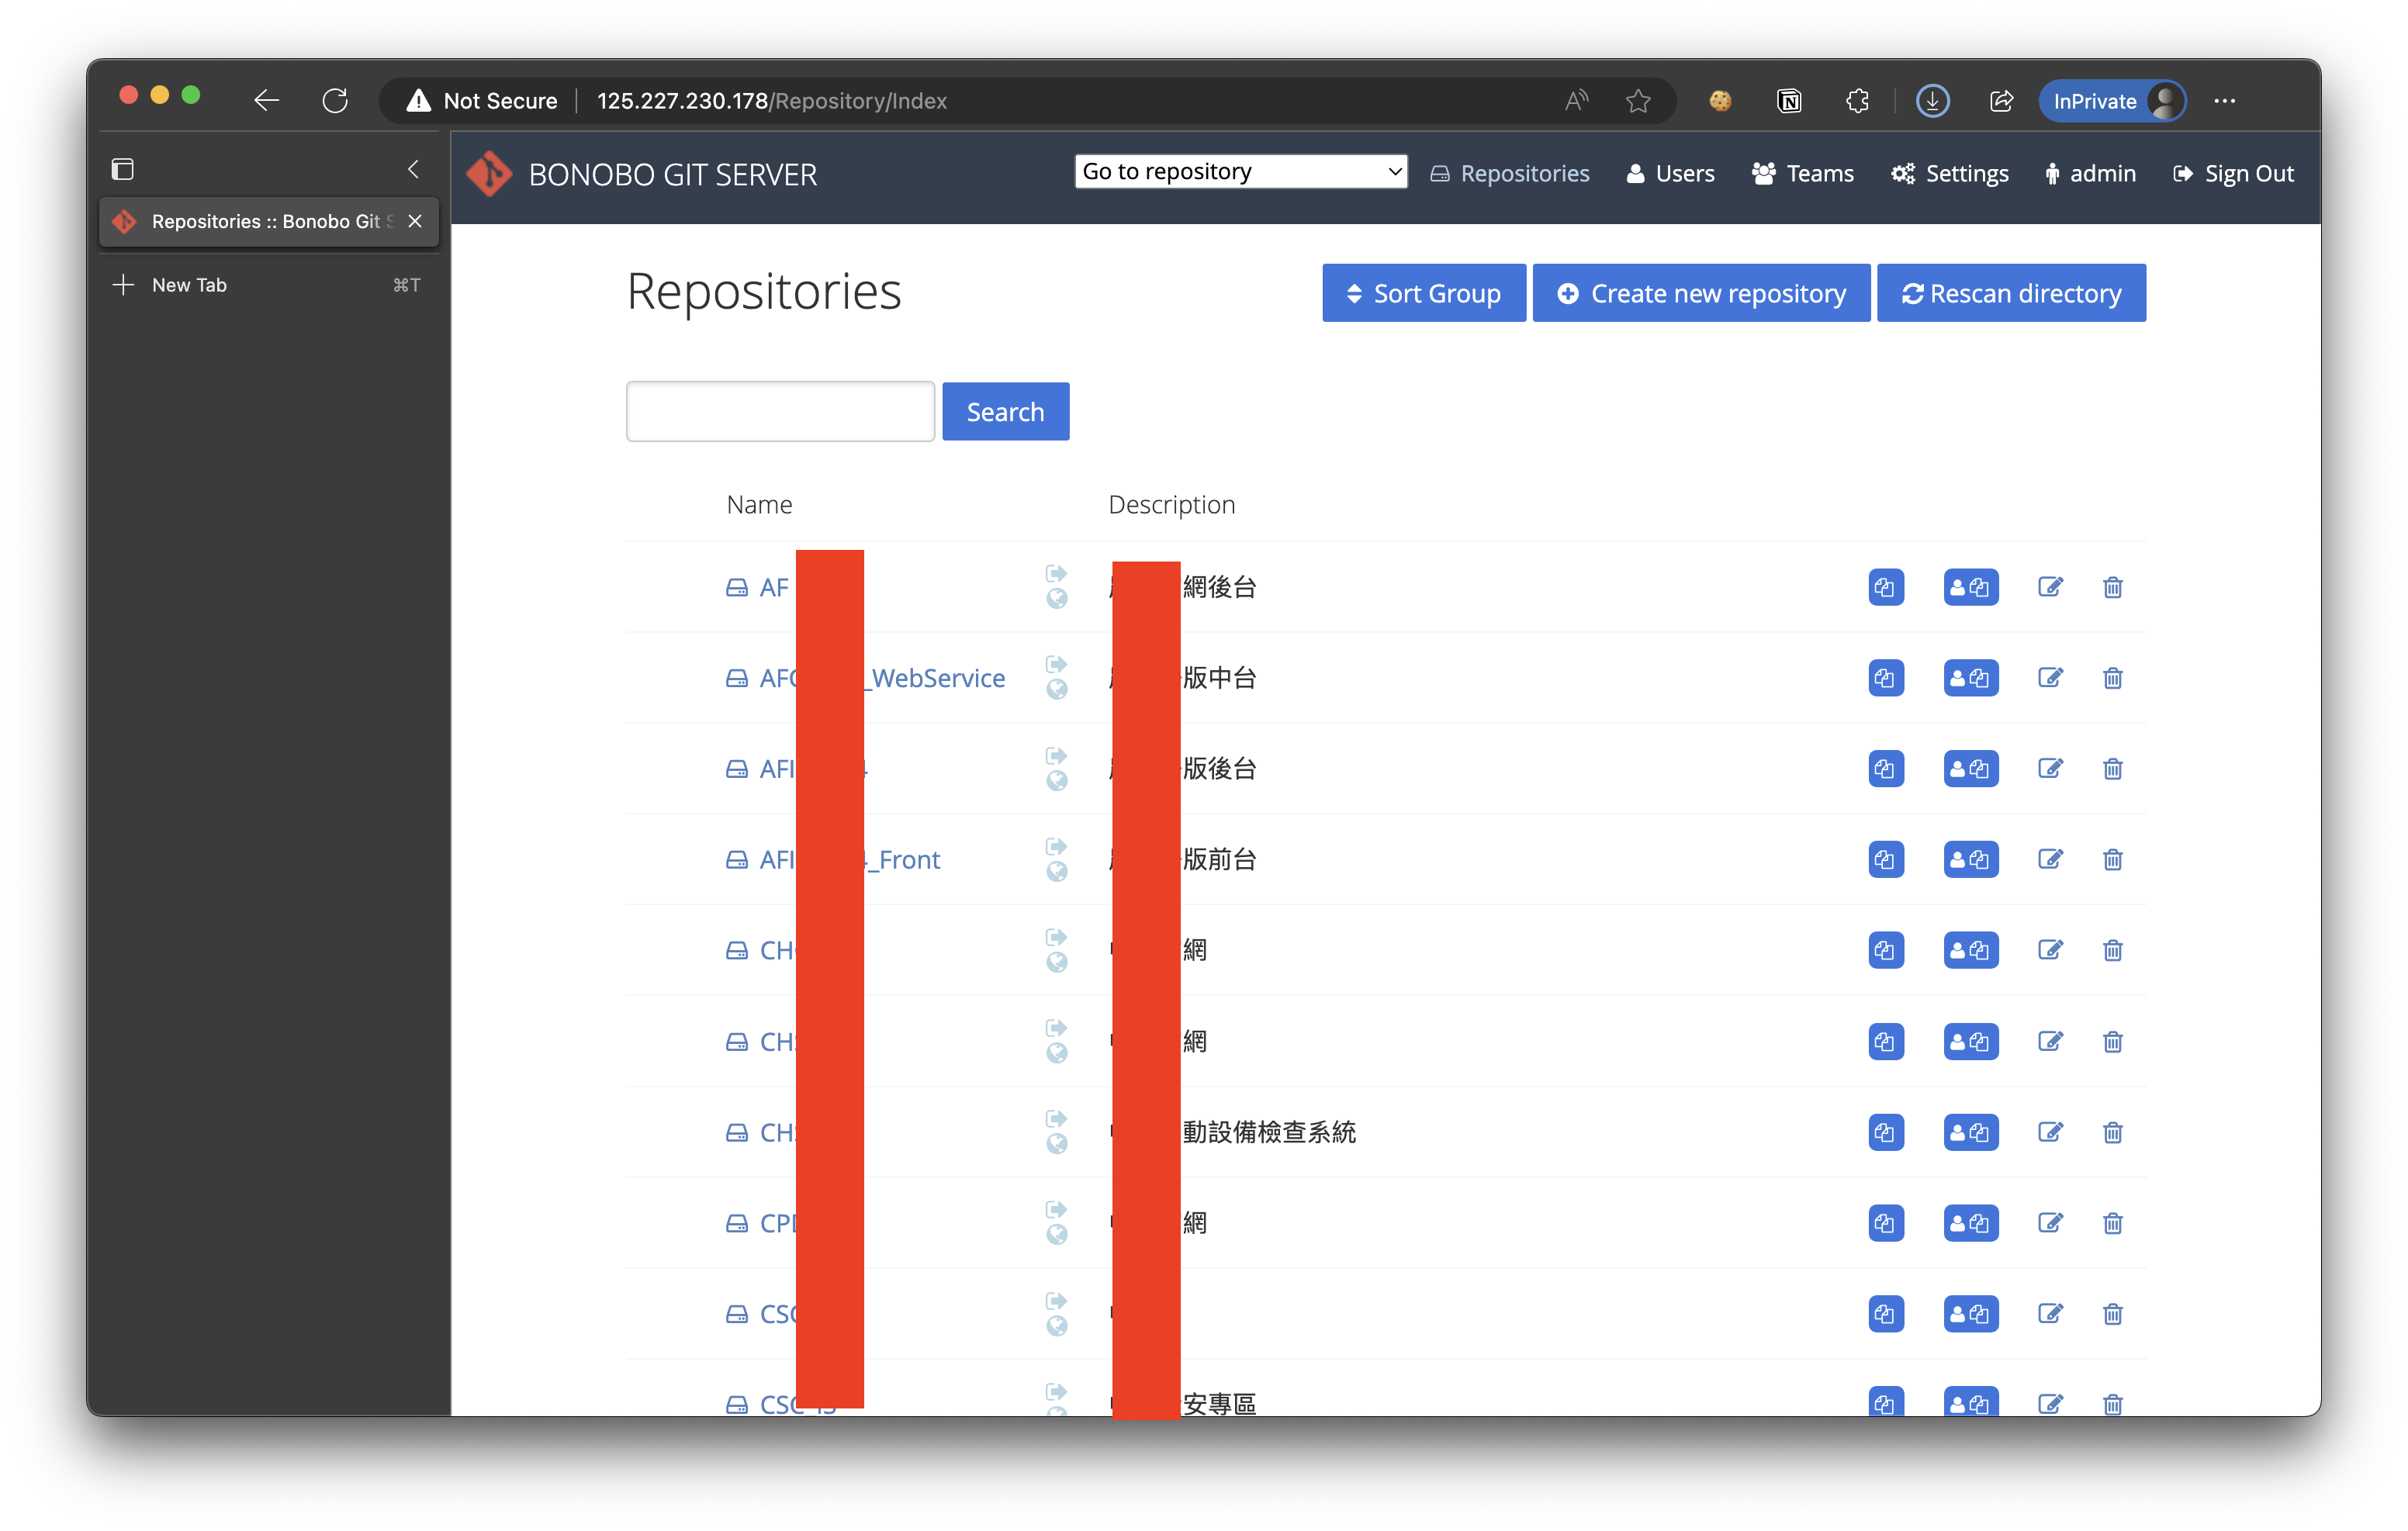Open the Repositories nav item

tap(1509, 174)
